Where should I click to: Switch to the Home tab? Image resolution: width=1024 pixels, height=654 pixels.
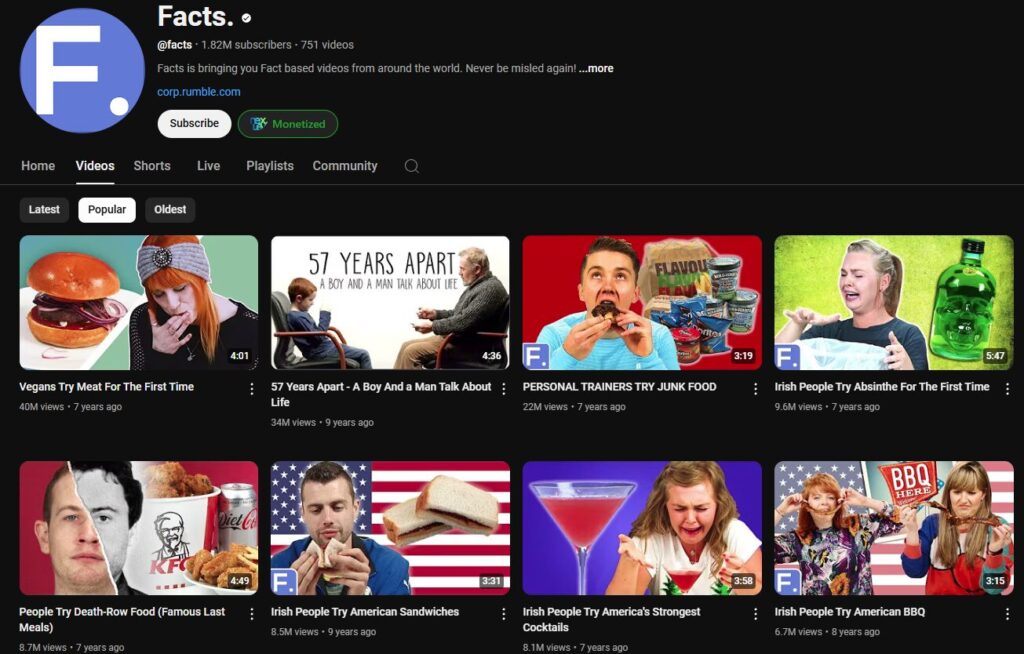click(x=38, y=166)
